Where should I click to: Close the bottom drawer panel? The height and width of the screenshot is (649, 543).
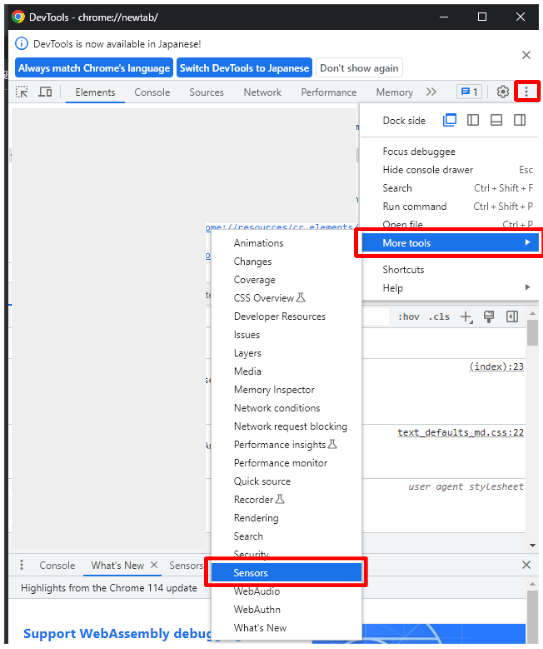(x=526, y=565)
